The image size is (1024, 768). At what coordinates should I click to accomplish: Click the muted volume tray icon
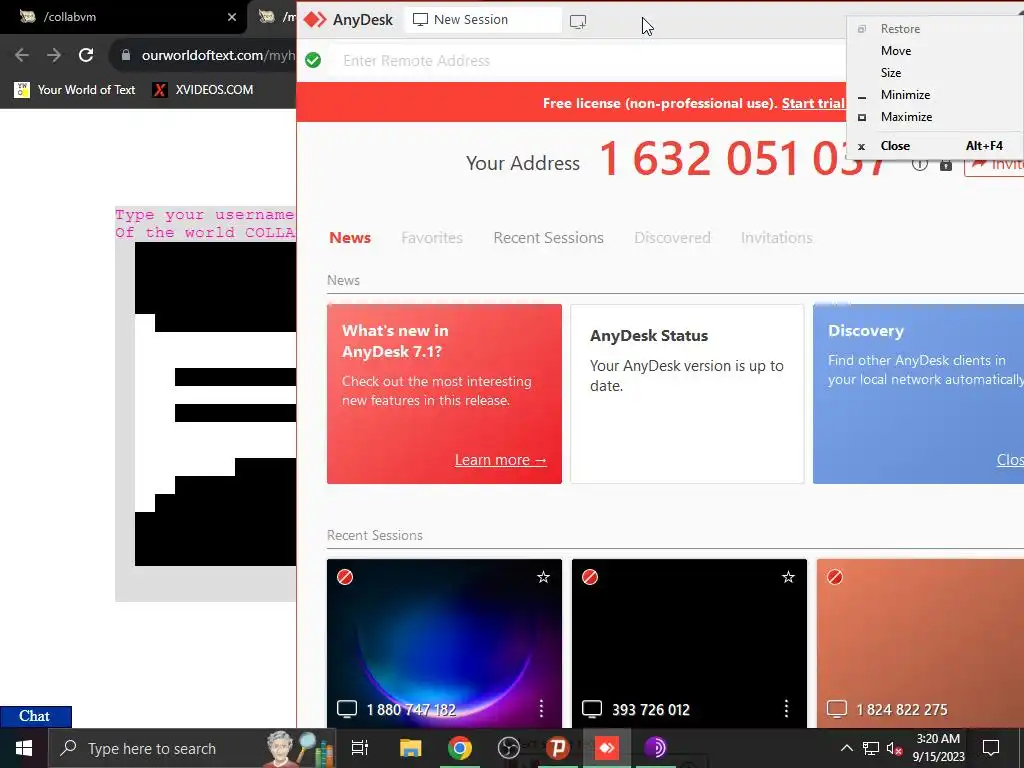(x=894, y=748)
